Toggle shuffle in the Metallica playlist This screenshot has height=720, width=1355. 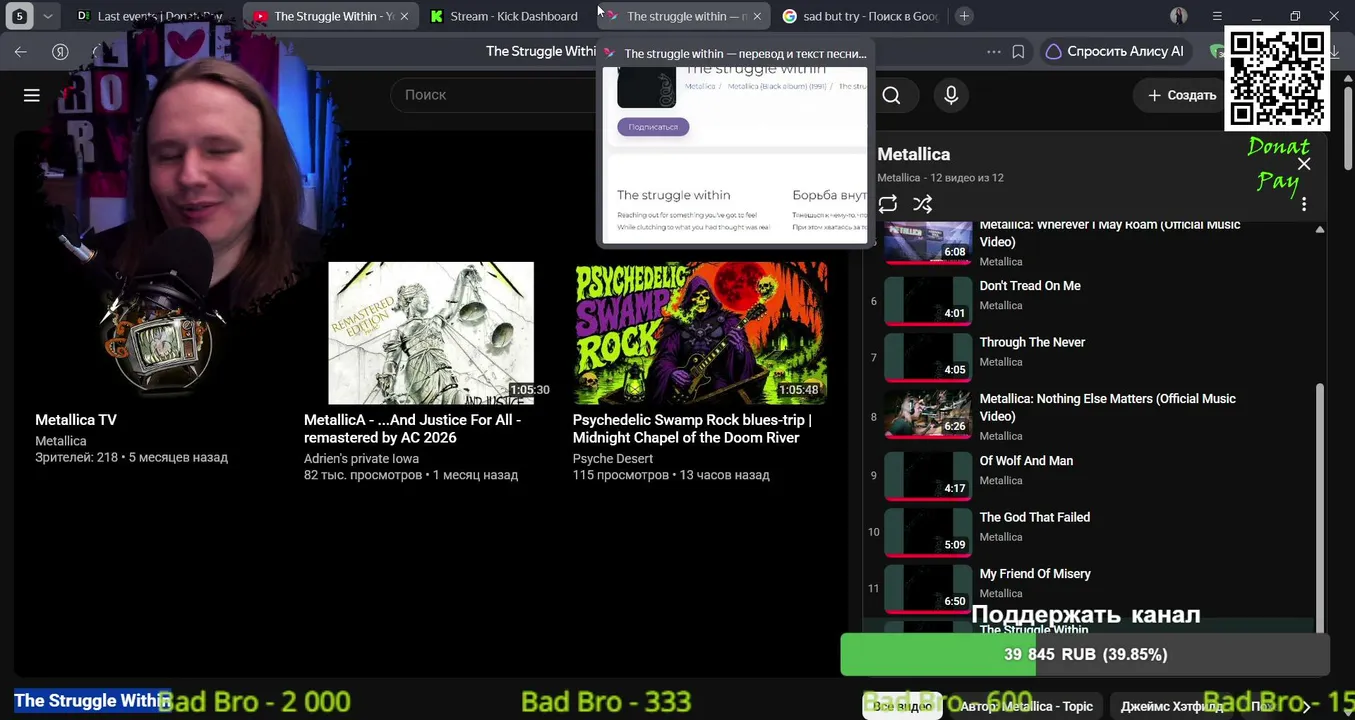[x=923, y=204]
